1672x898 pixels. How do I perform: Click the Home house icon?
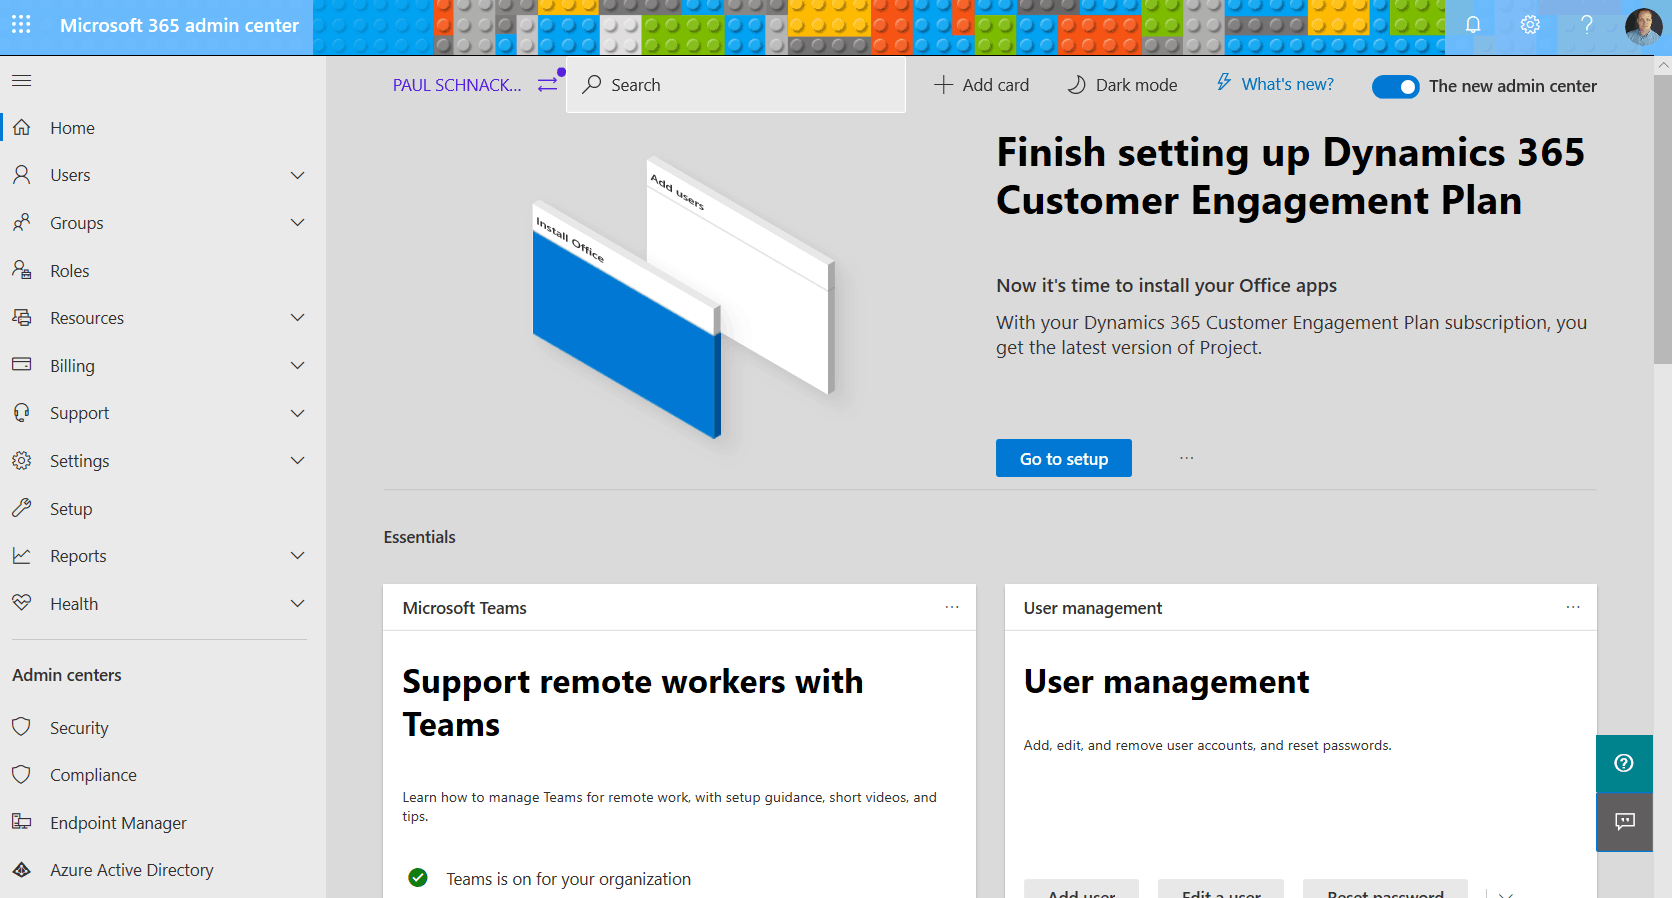click(x=22, y=127)
